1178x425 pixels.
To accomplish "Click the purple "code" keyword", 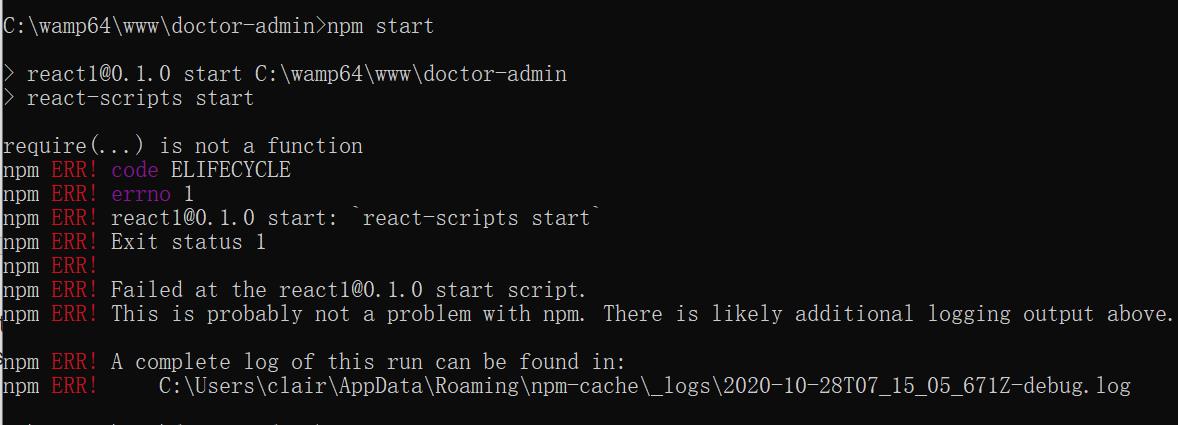I will 135,170.
